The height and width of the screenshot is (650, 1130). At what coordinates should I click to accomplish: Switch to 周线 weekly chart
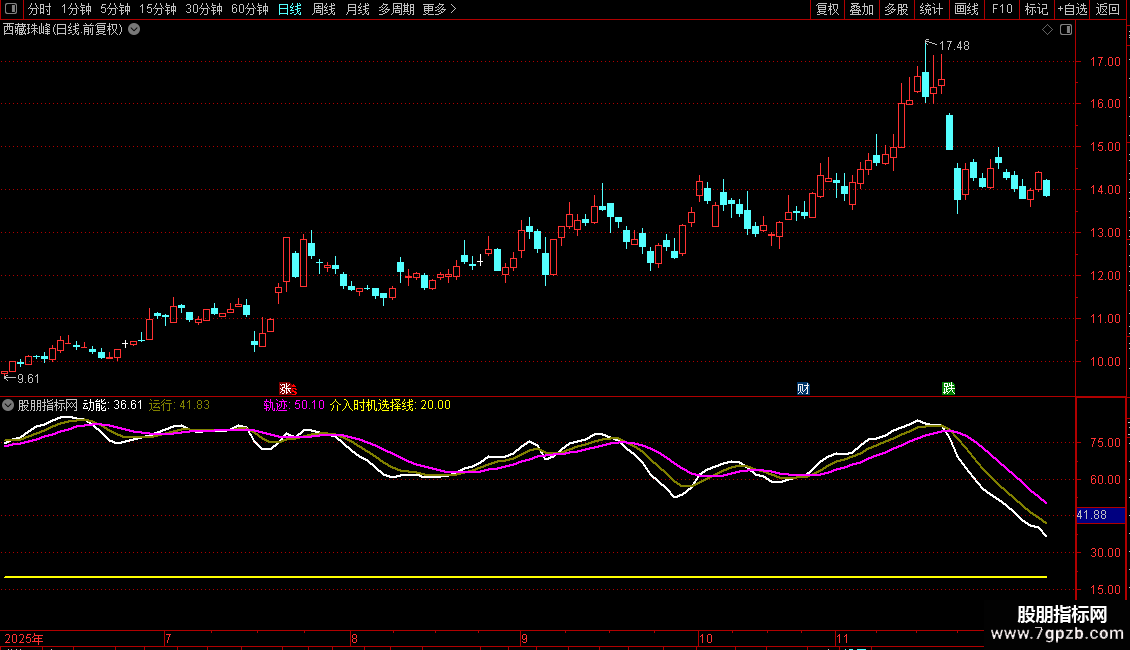click(324, 9)
